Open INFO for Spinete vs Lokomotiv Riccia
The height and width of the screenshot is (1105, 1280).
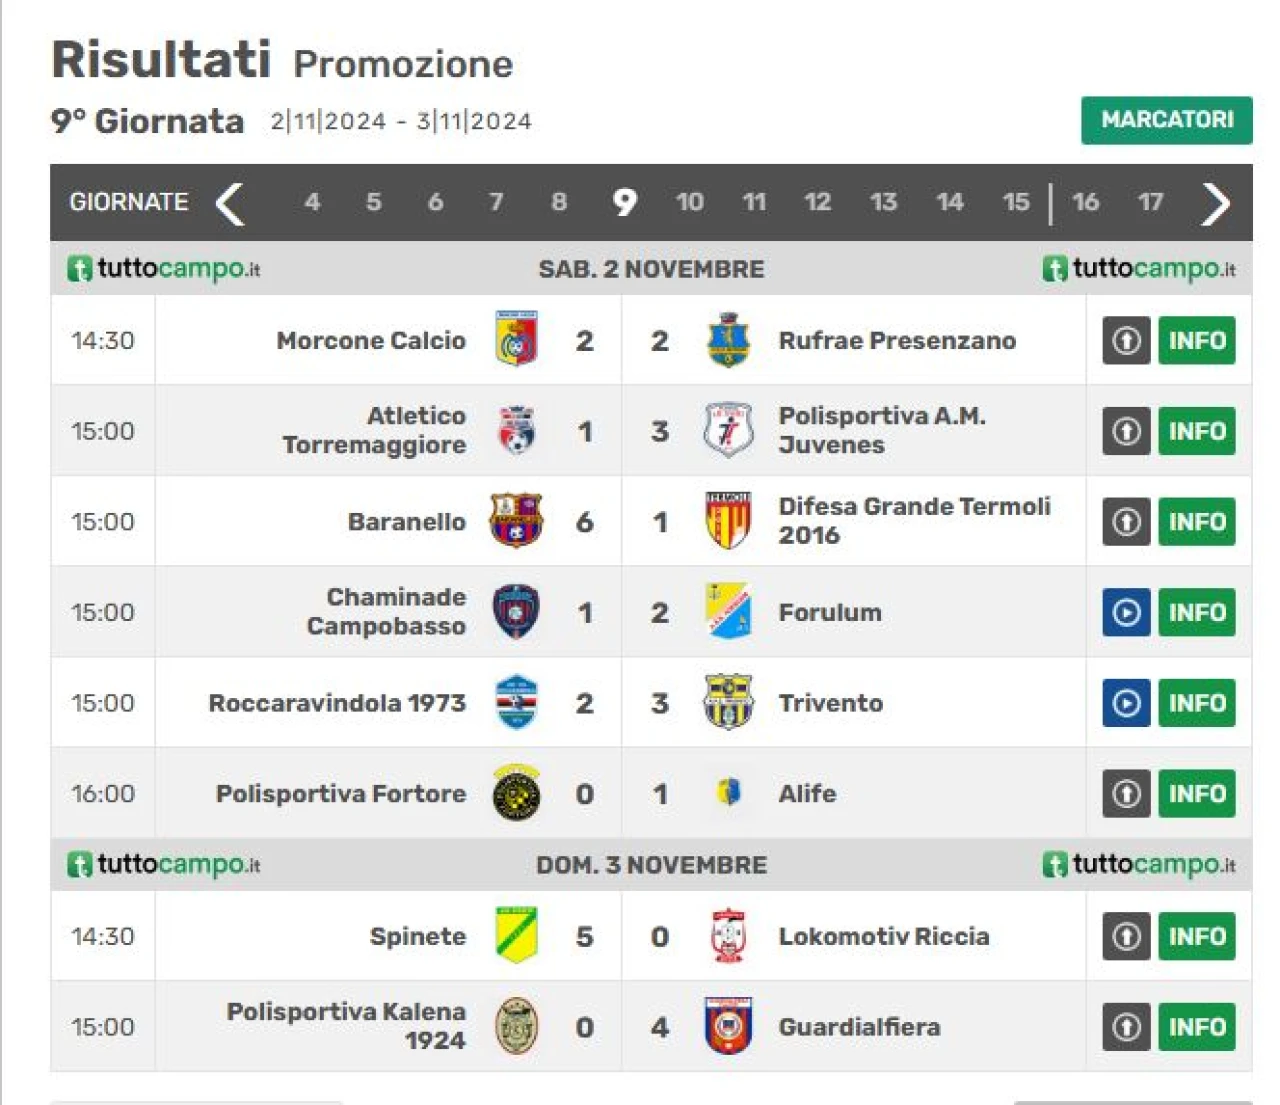(1197, 936)
